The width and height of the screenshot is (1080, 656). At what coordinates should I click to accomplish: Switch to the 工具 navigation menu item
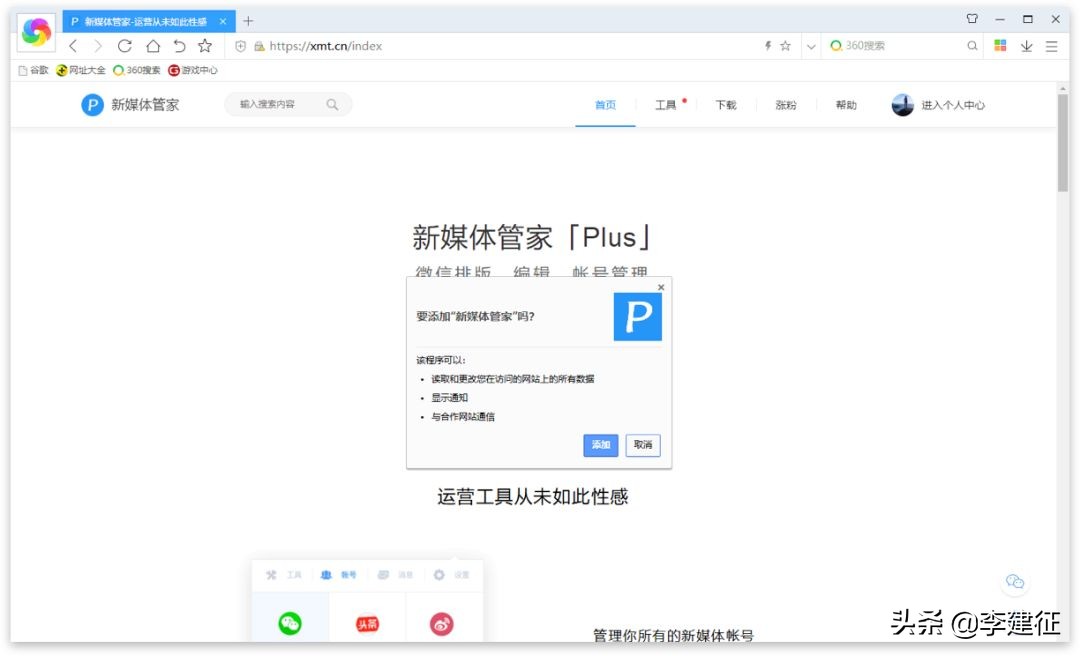(x=666, y=104)
